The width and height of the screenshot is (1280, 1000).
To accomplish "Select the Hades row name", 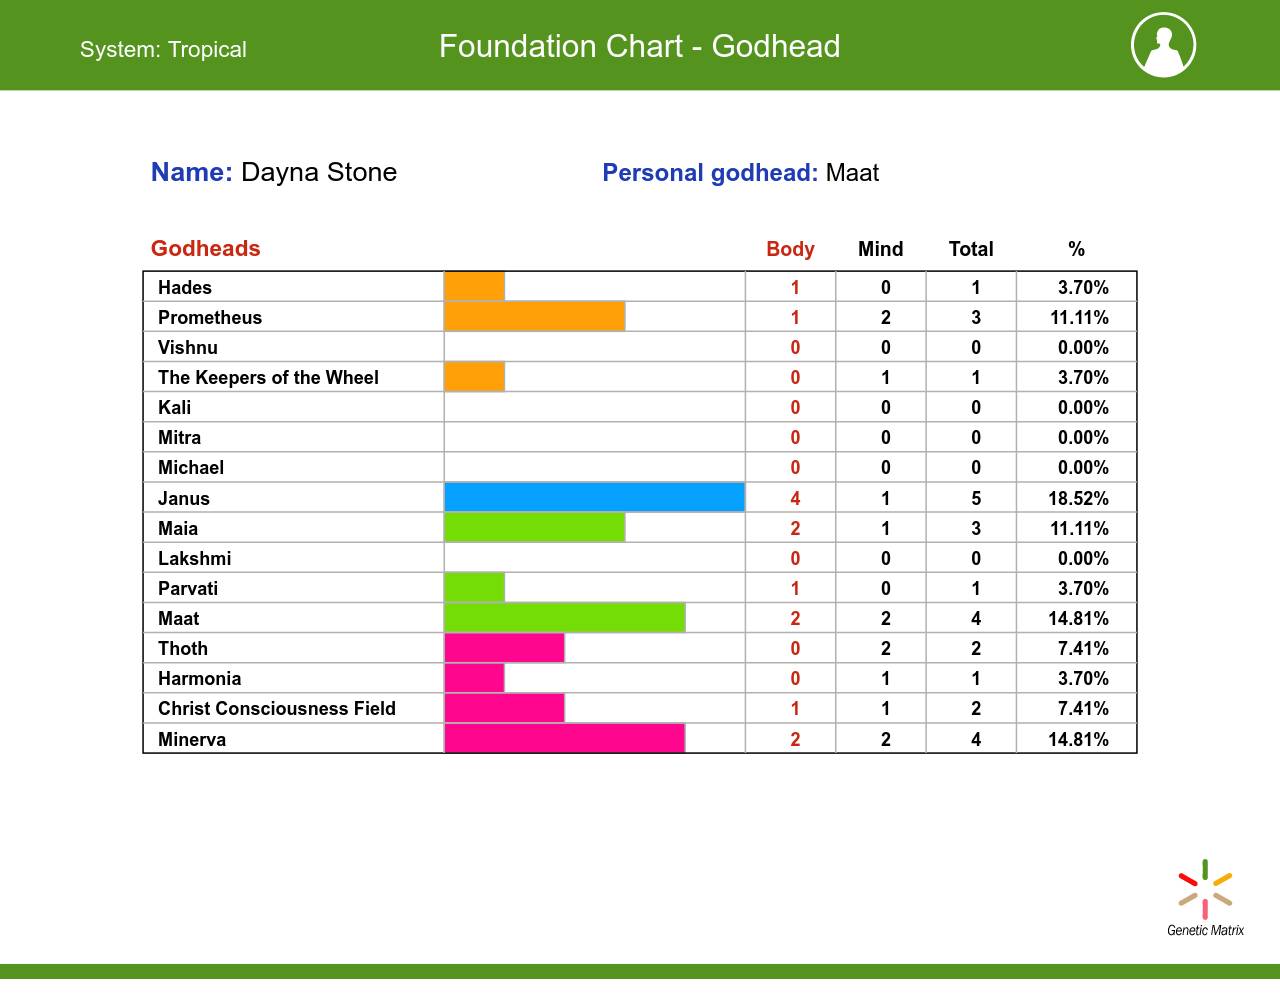I will [185, 288].
